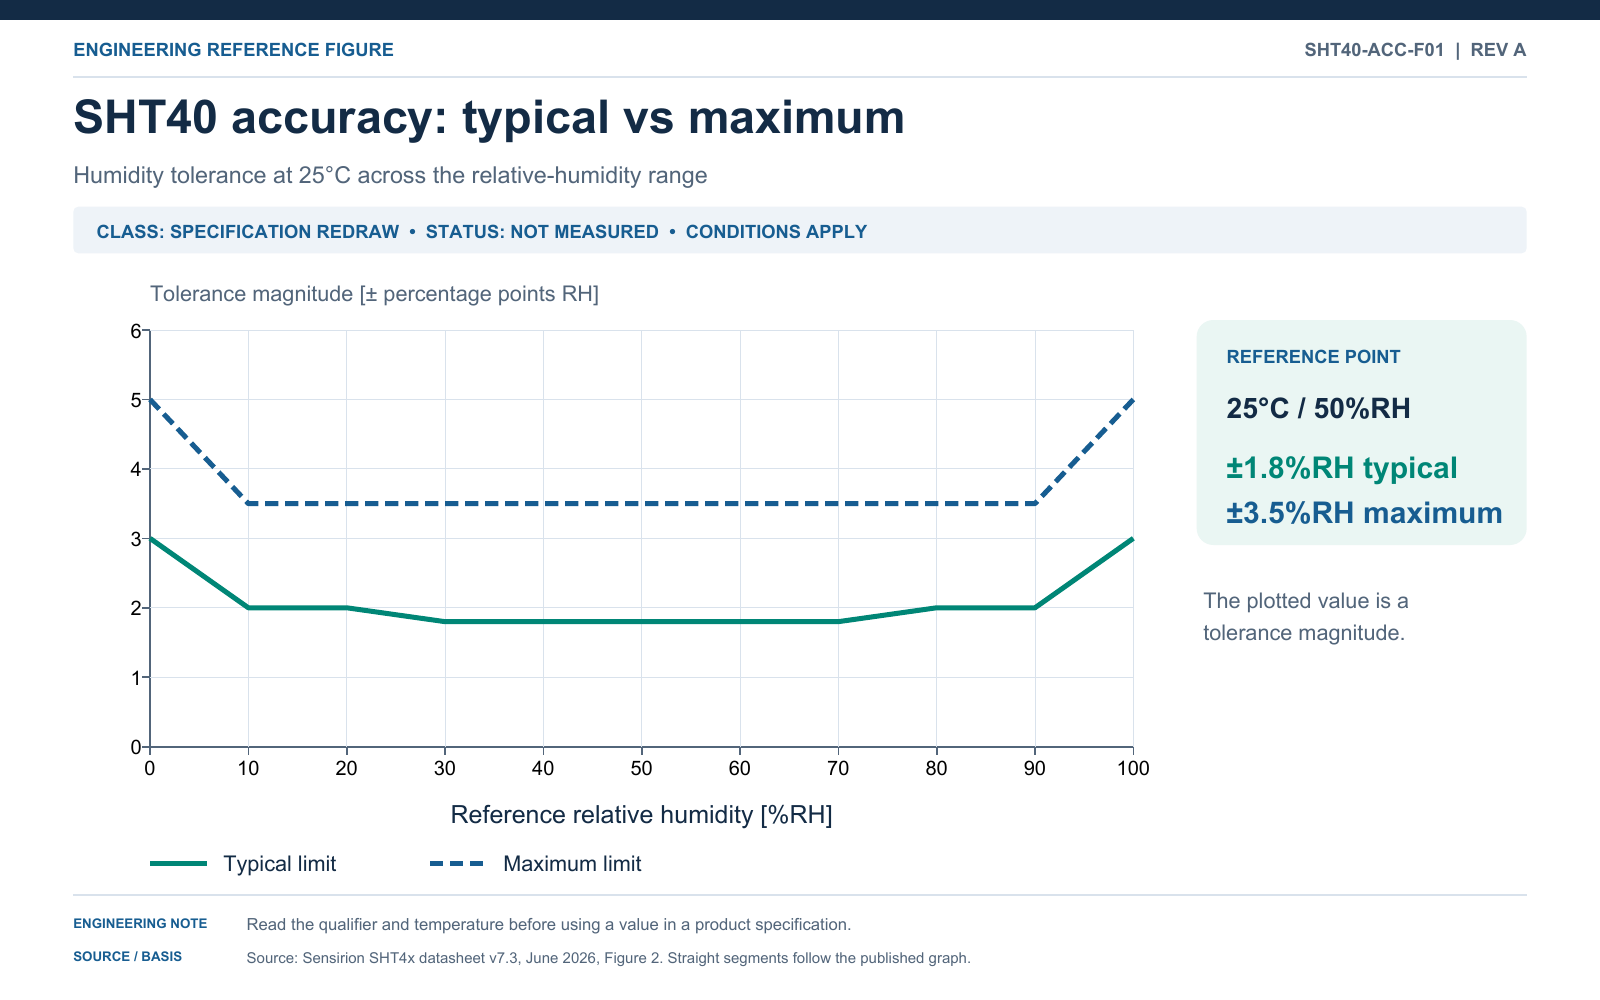Click 'STATUS: NOT MEASURED' in the banner
Screen dimensions: 1600x1000
point(542,232)
